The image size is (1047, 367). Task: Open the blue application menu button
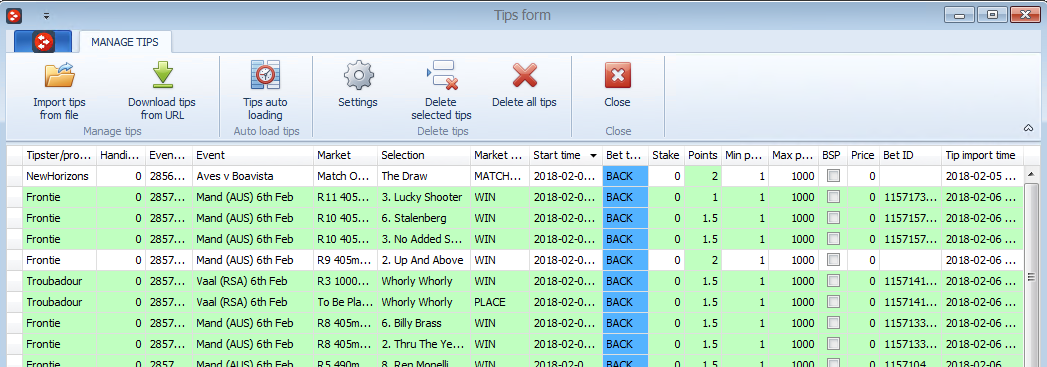pos(43,41)
